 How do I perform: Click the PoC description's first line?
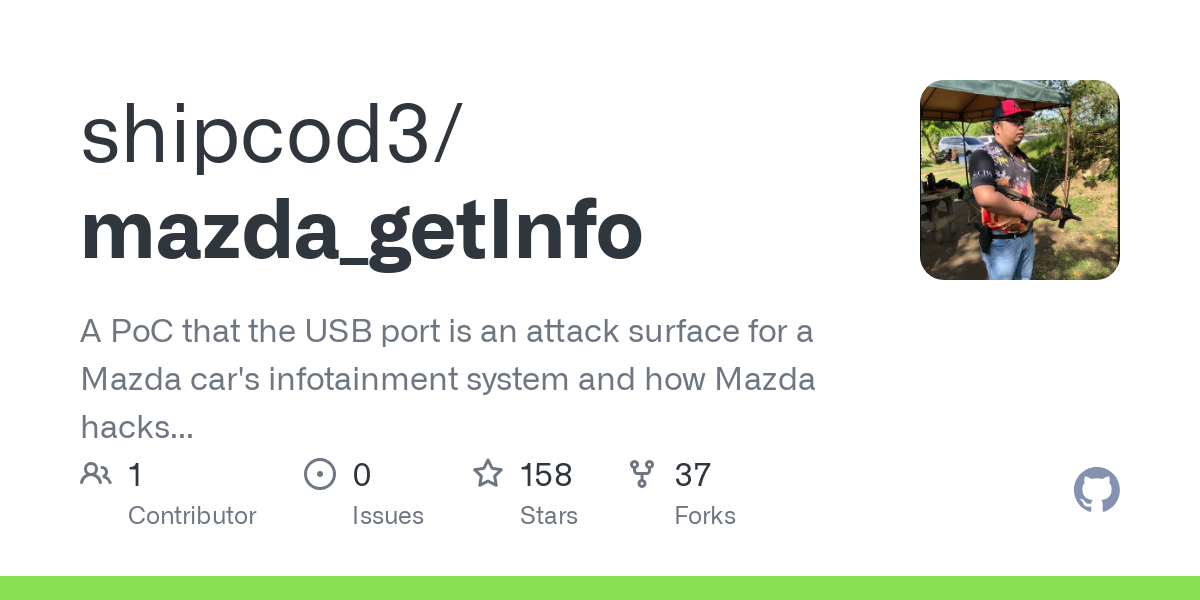(x=446, y=332)
